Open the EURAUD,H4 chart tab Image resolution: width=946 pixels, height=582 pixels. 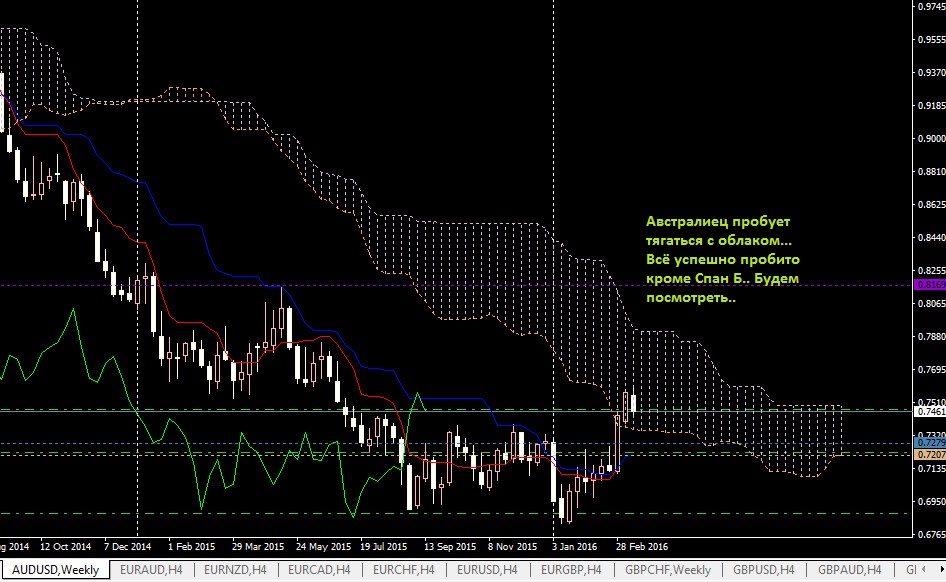(x=151, y=570)
